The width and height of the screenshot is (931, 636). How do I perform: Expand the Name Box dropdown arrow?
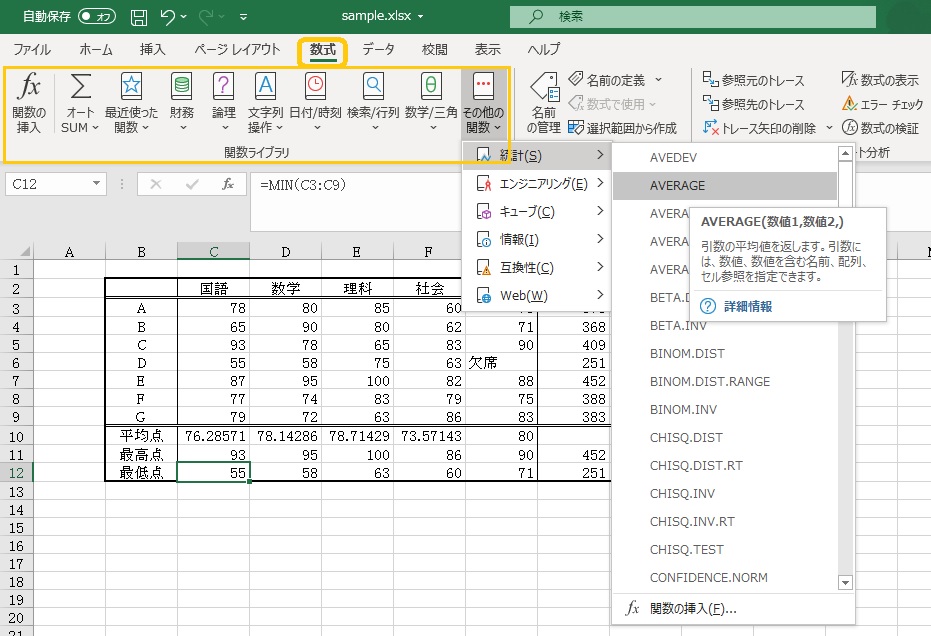(x=97, y=184)
